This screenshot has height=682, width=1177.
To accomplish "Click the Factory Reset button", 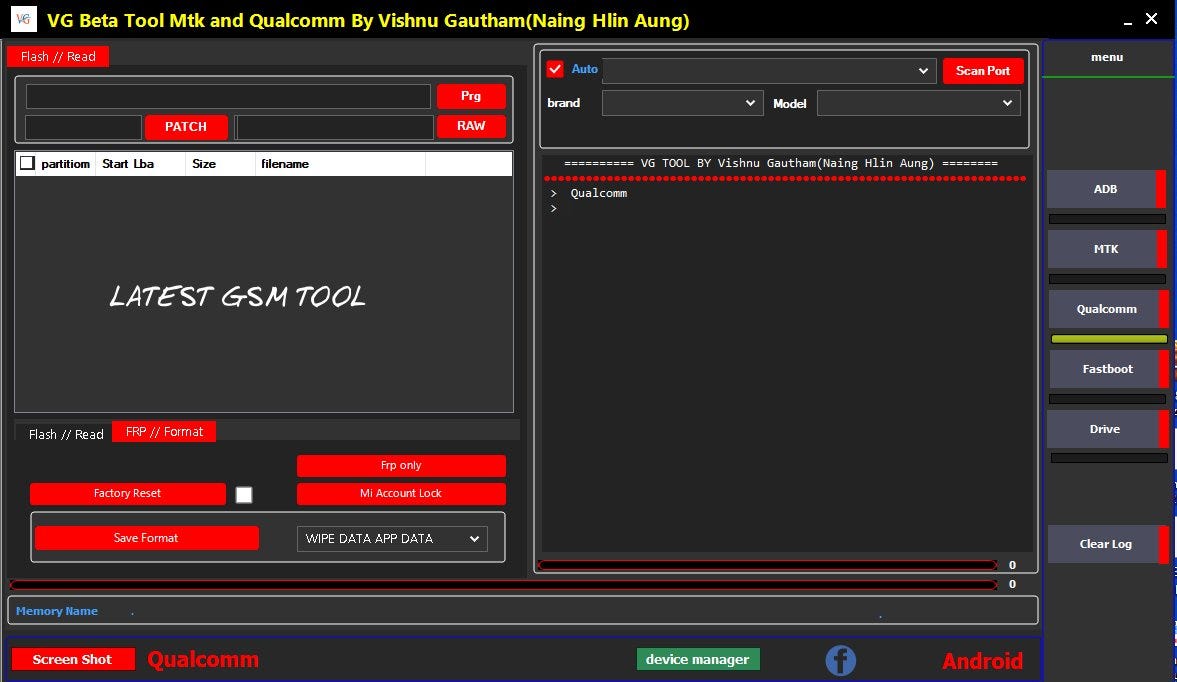I will click(128, 493).
